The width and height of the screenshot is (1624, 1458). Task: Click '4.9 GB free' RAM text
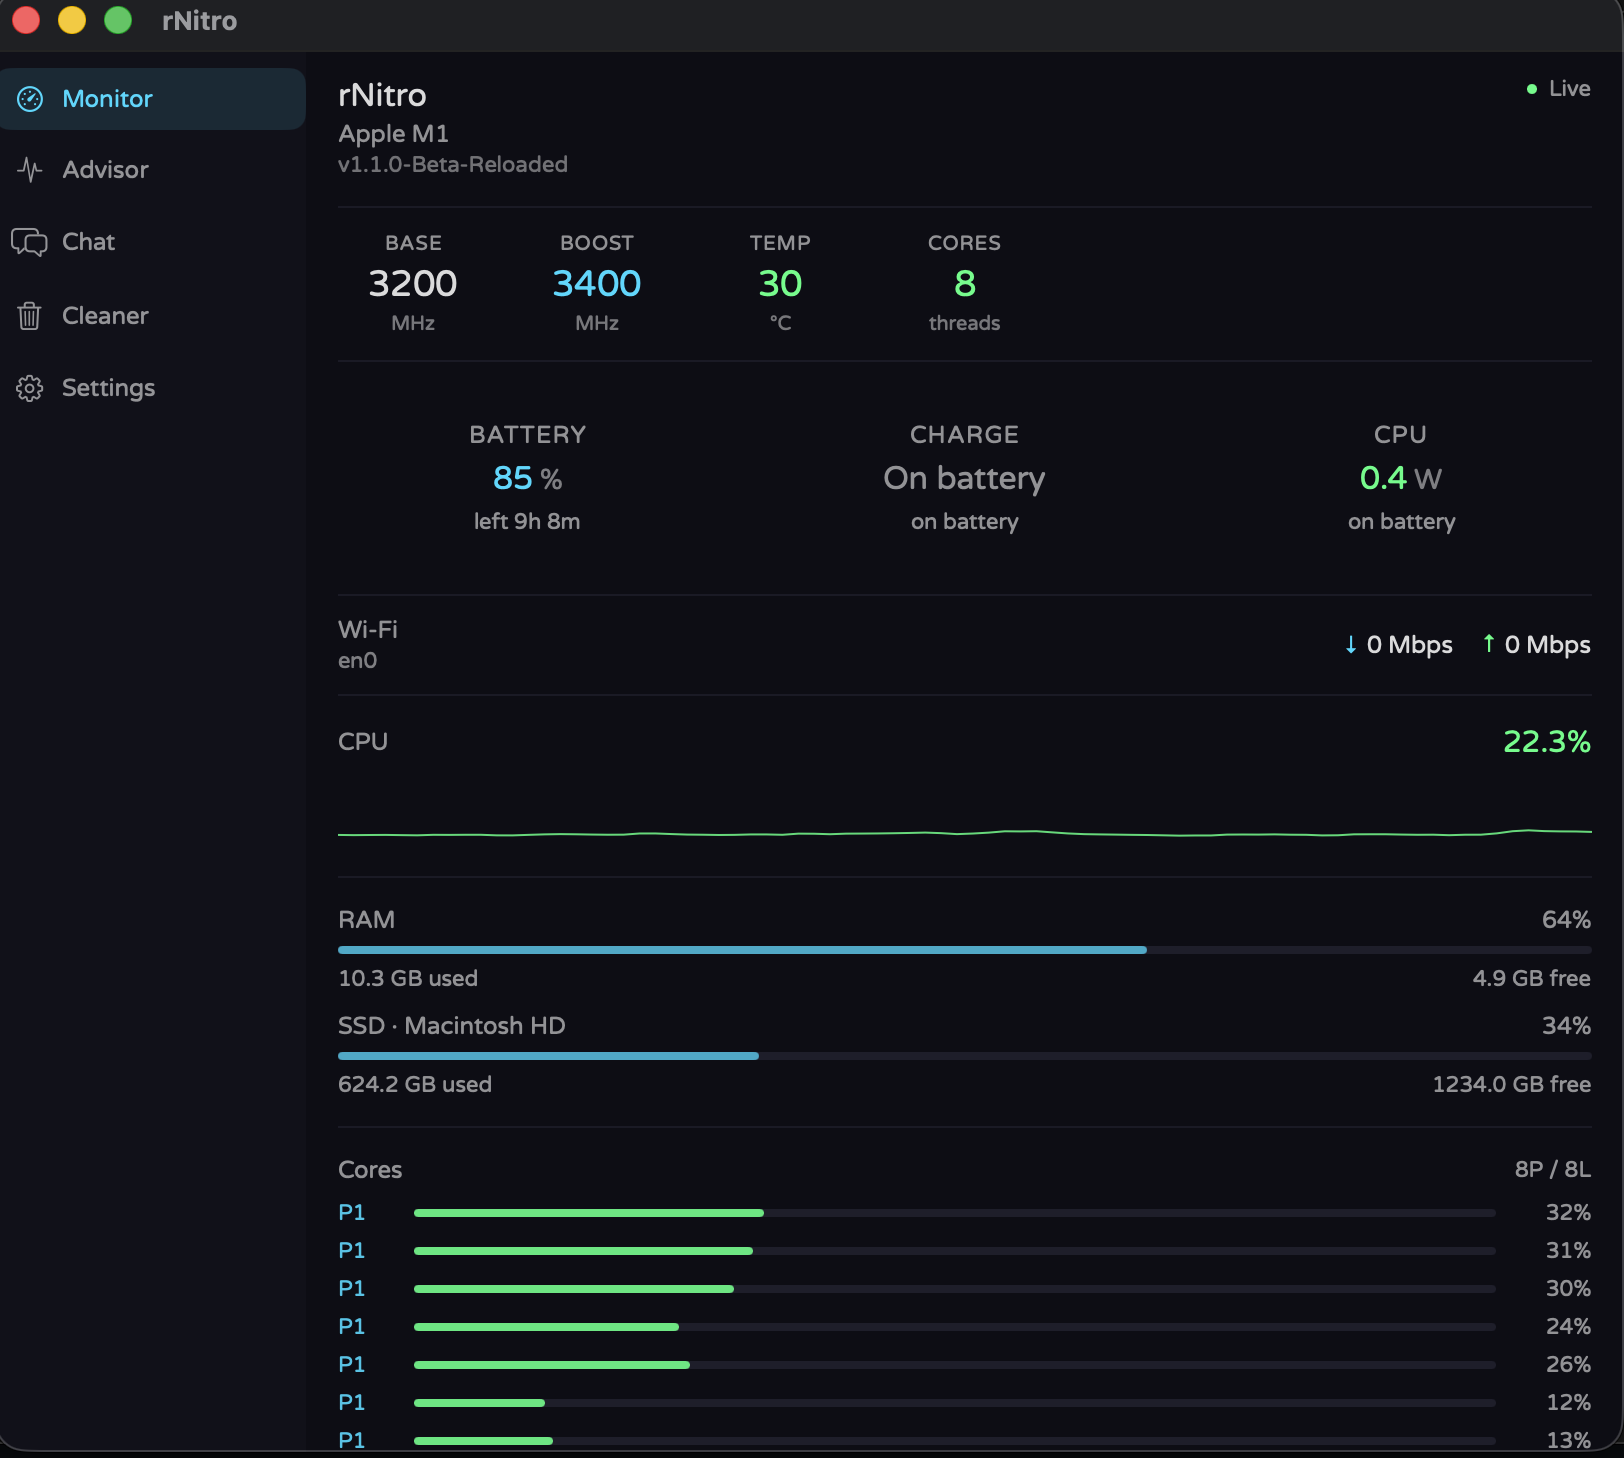click(x=1531, y=979)
